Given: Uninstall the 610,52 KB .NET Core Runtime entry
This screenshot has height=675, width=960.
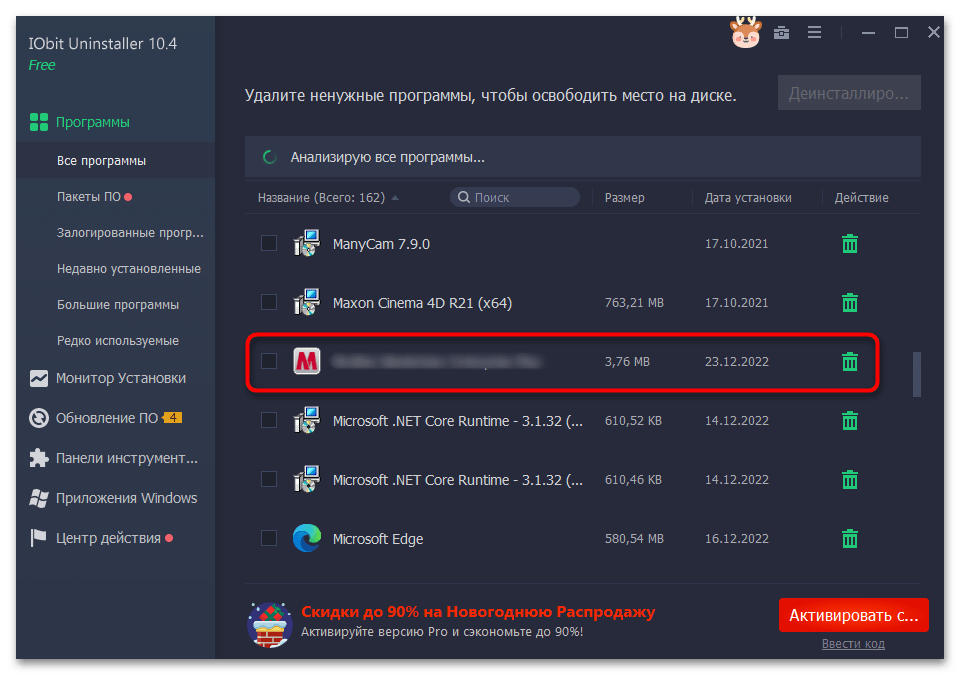Looking at the screenshot, I should pyautogui.click(x=849, y=421).
